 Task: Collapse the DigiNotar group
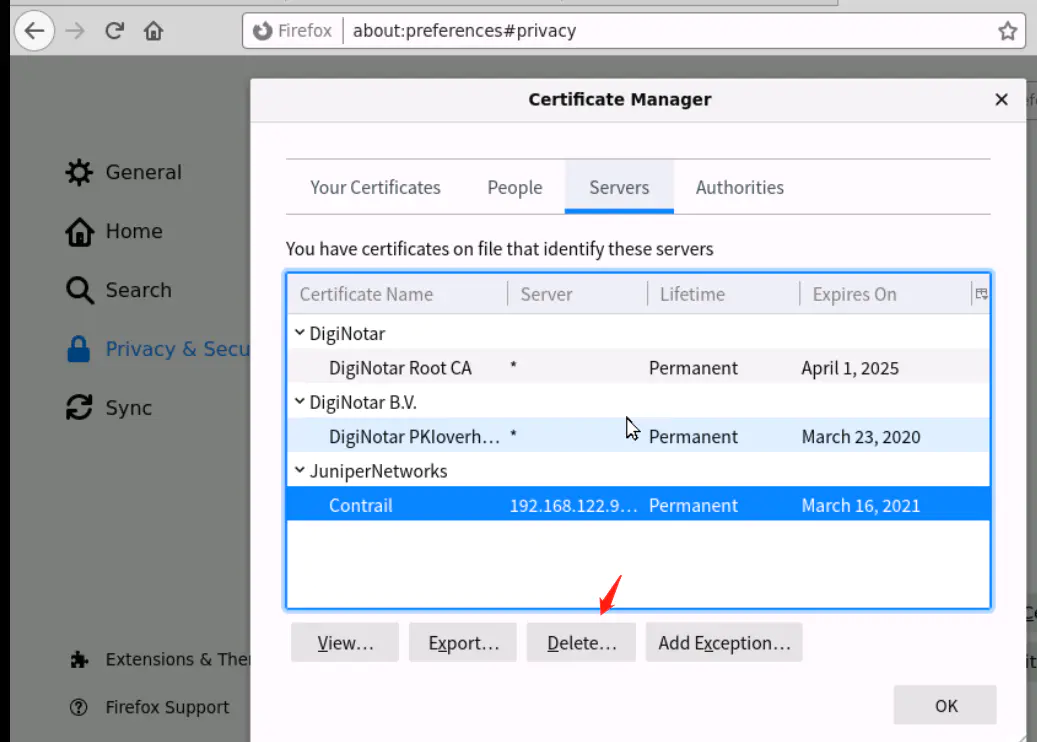tap(300, 333)
